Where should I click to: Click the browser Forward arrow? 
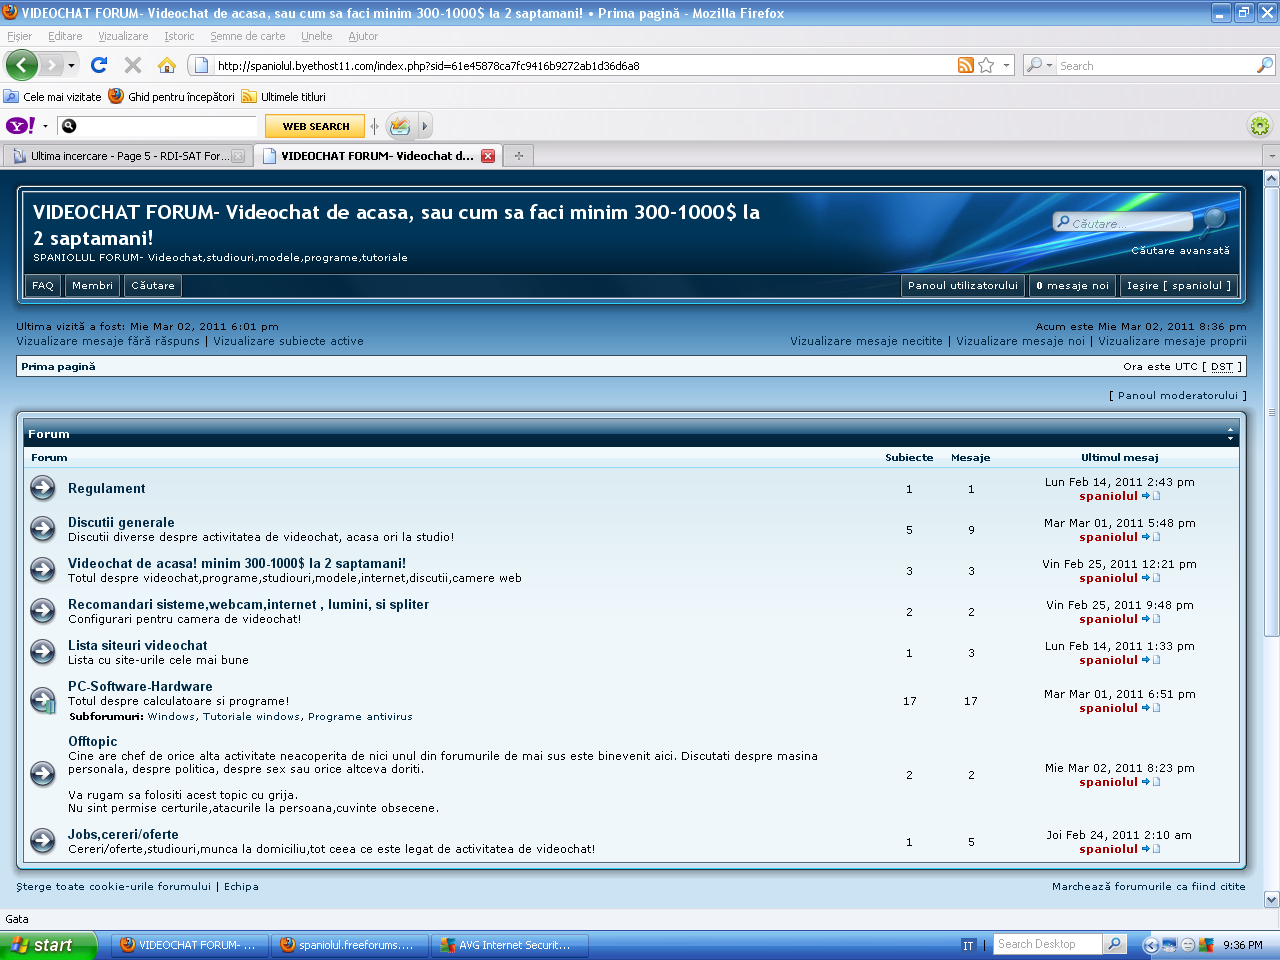[52, 65]
